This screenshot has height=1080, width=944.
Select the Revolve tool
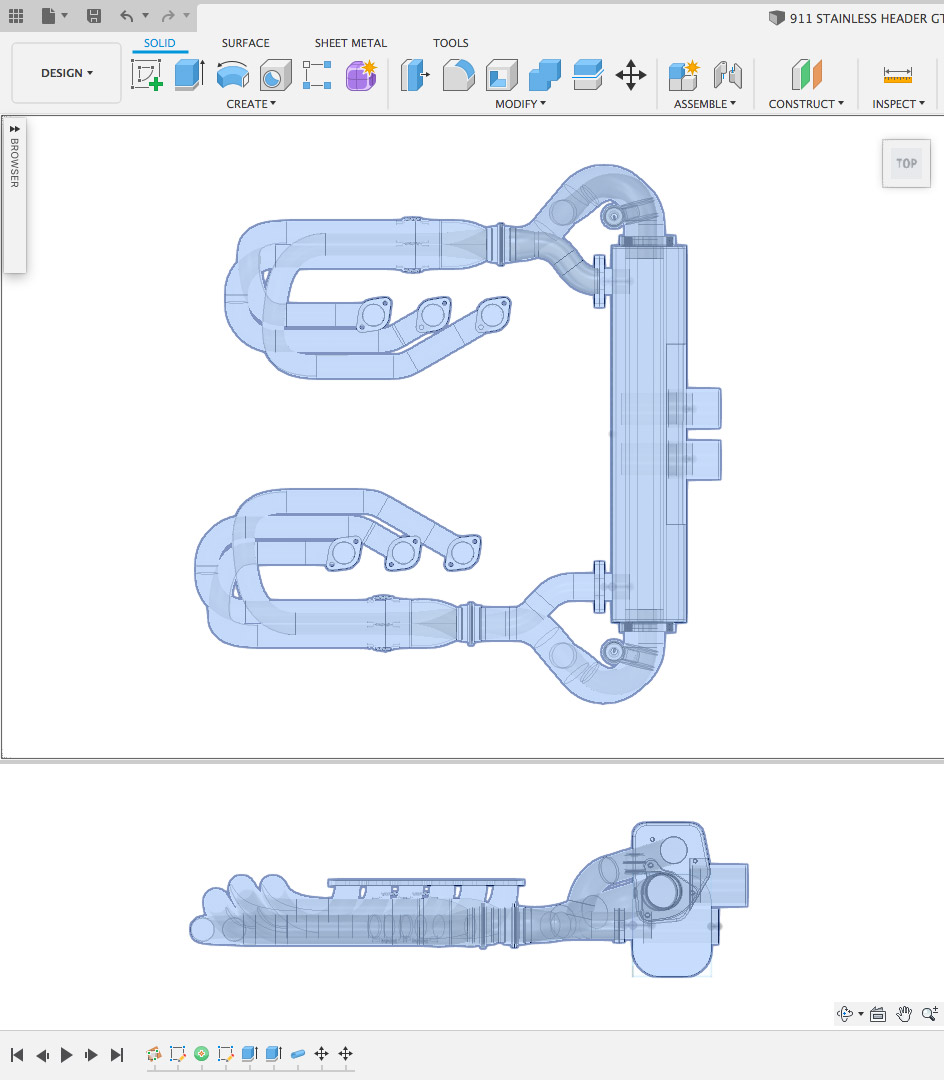point(233,74)
